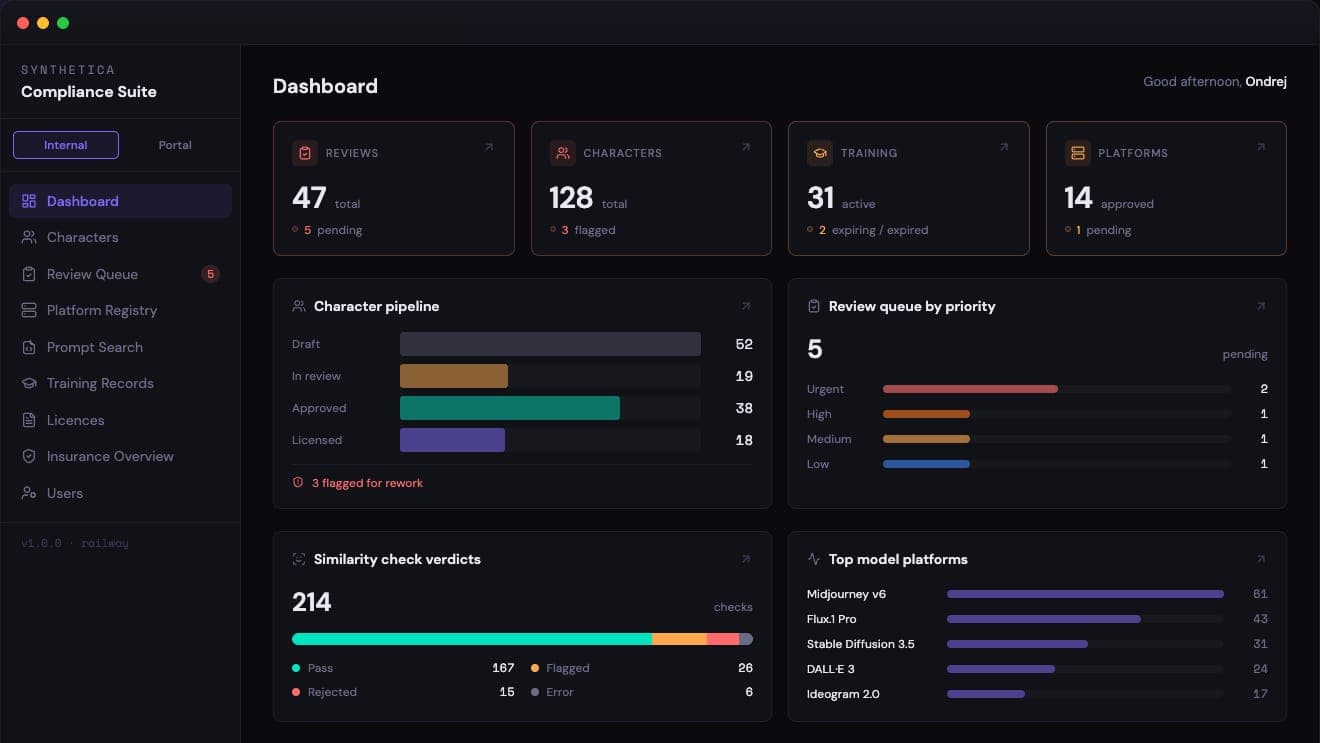Click the Platforms server icon in card
The width and height of the screenshot is (1320, 743).
coord(1078,153)
